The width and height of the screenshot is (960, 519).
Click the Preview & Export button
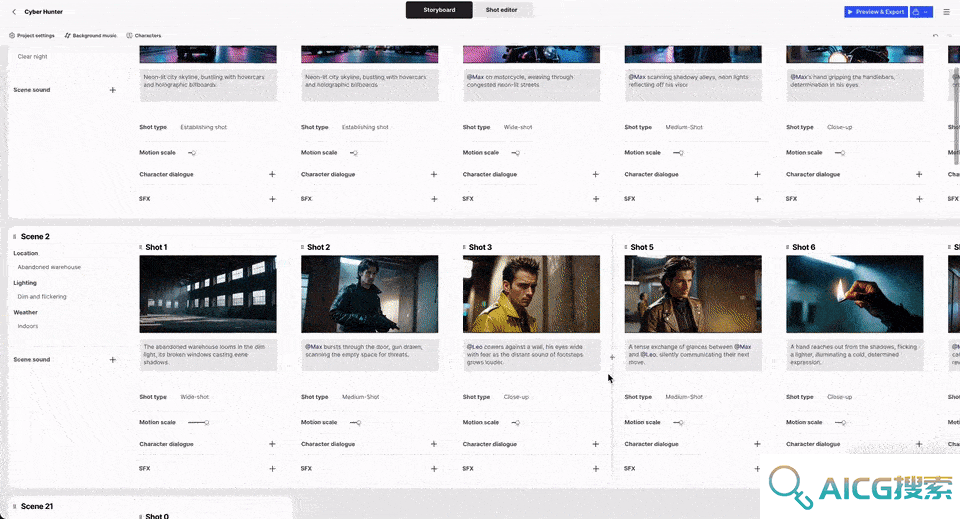[x=876, y=12]
